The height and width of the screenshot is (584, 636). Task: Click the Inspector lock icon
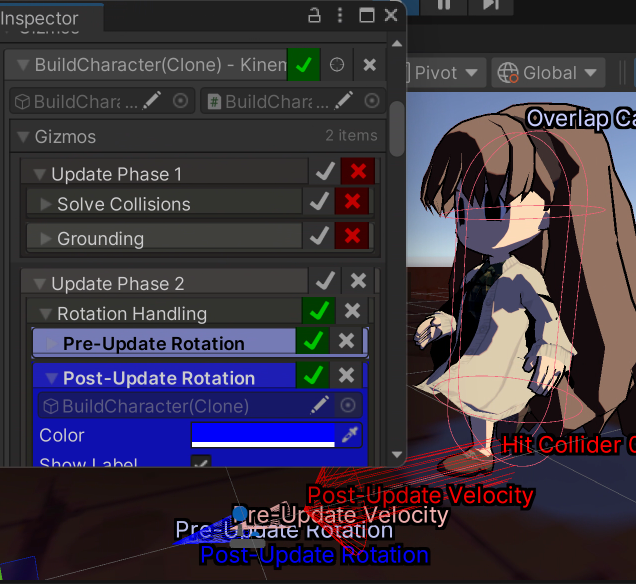pos(314,15)
